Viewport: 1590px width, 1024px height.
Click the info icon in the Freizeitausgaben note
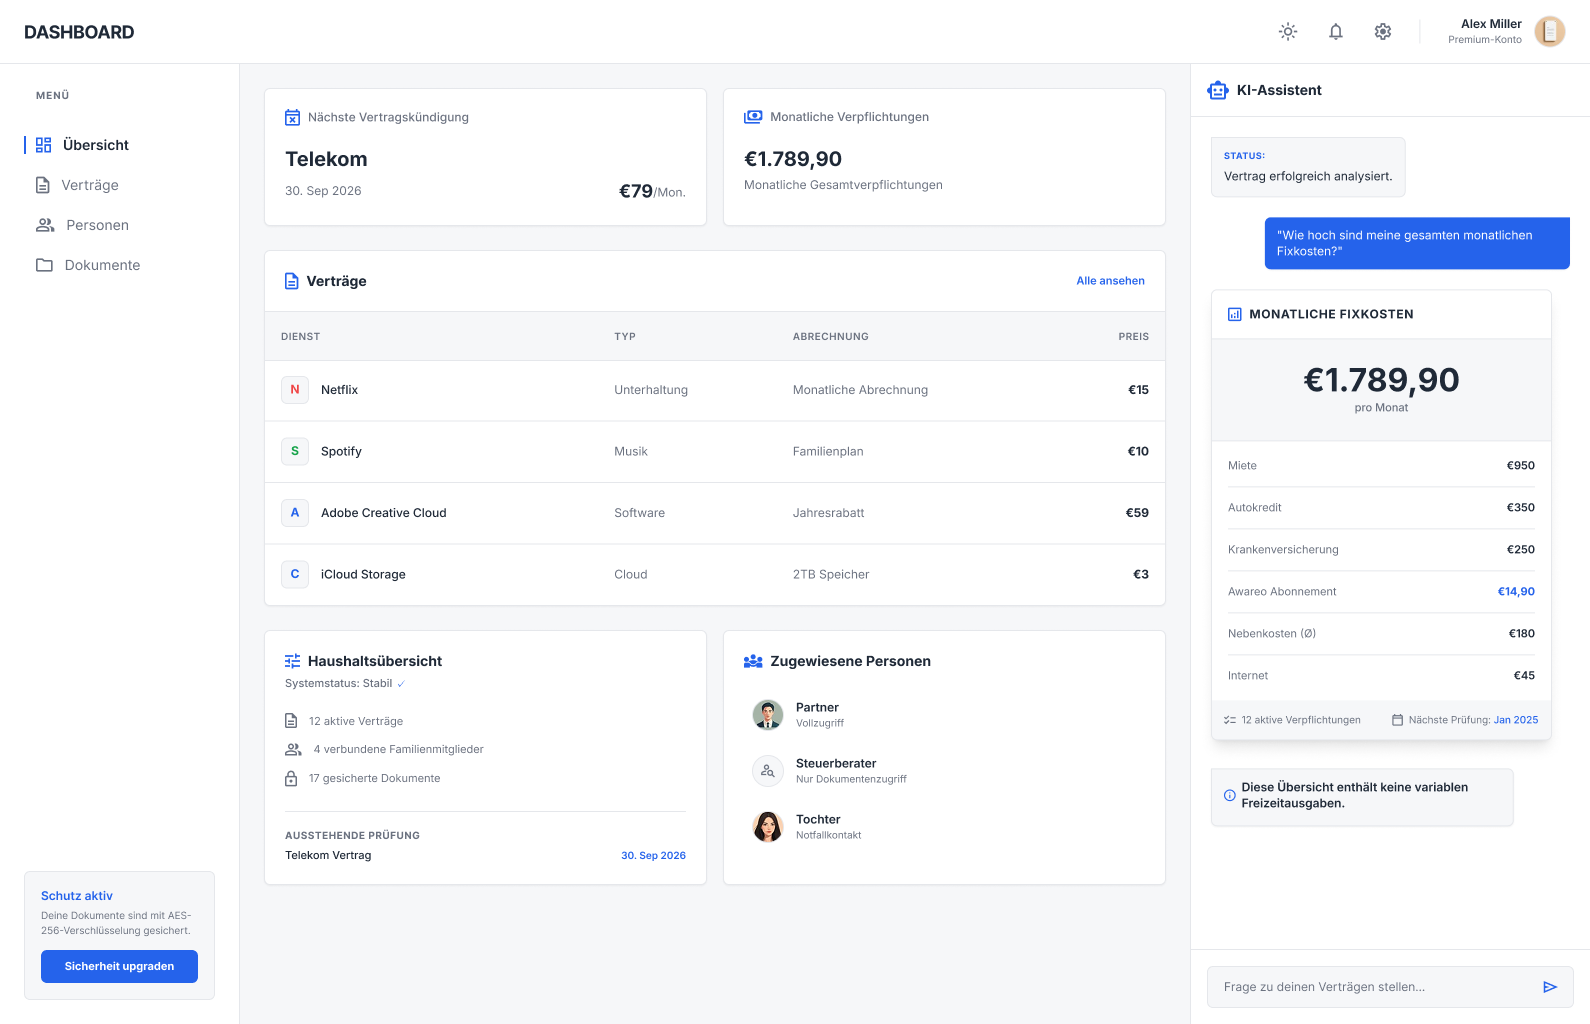click(x=1230, y=796)
